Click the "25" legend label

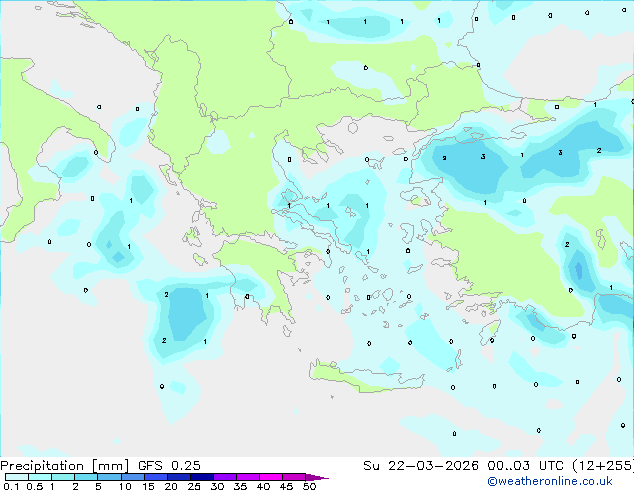tap(194, 486)
